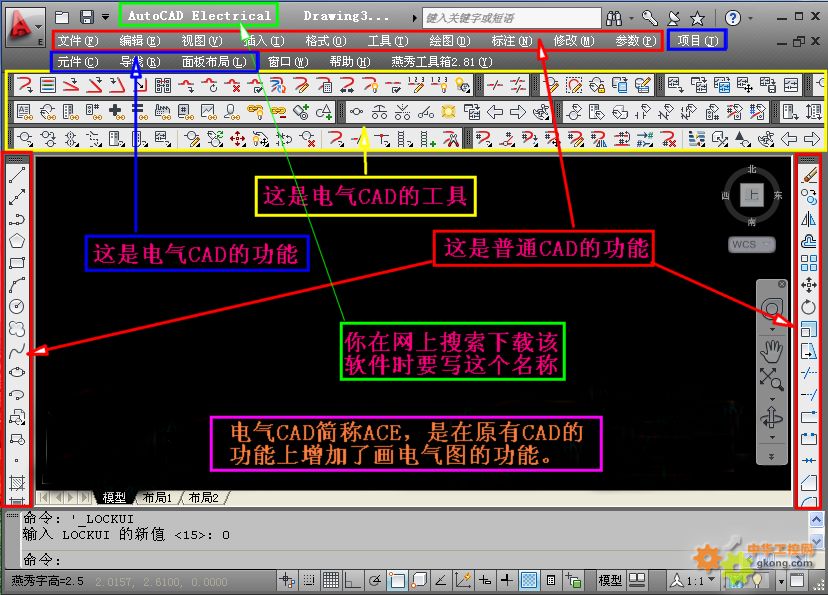The image size is (828, 595).
Task: Toggle Snap Mode in the status bar
Action: (309, 581)
